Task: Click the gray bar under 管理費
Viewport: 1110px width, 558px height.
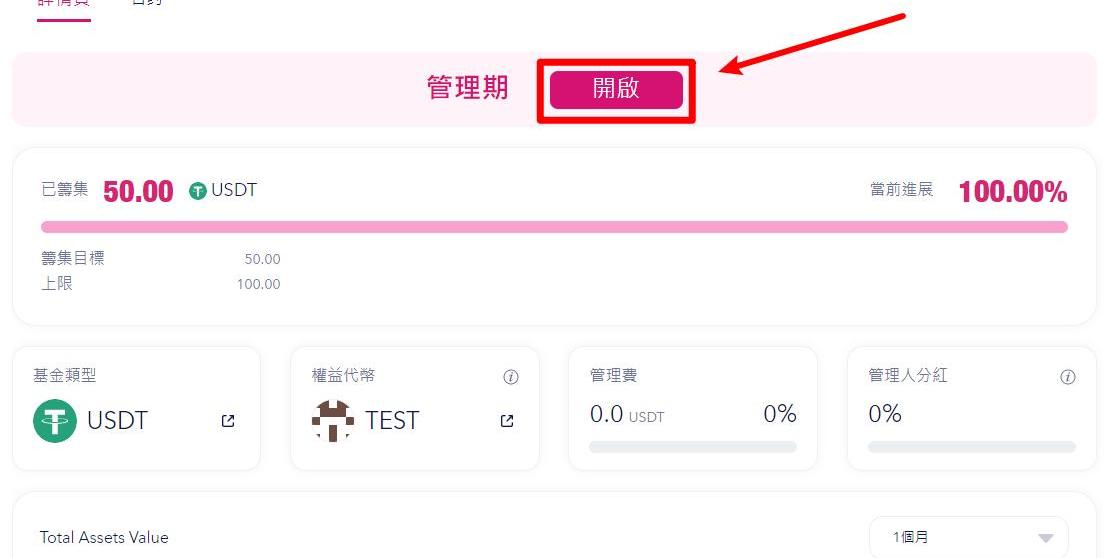Action: pyautogui.click(x=692, y=447)
